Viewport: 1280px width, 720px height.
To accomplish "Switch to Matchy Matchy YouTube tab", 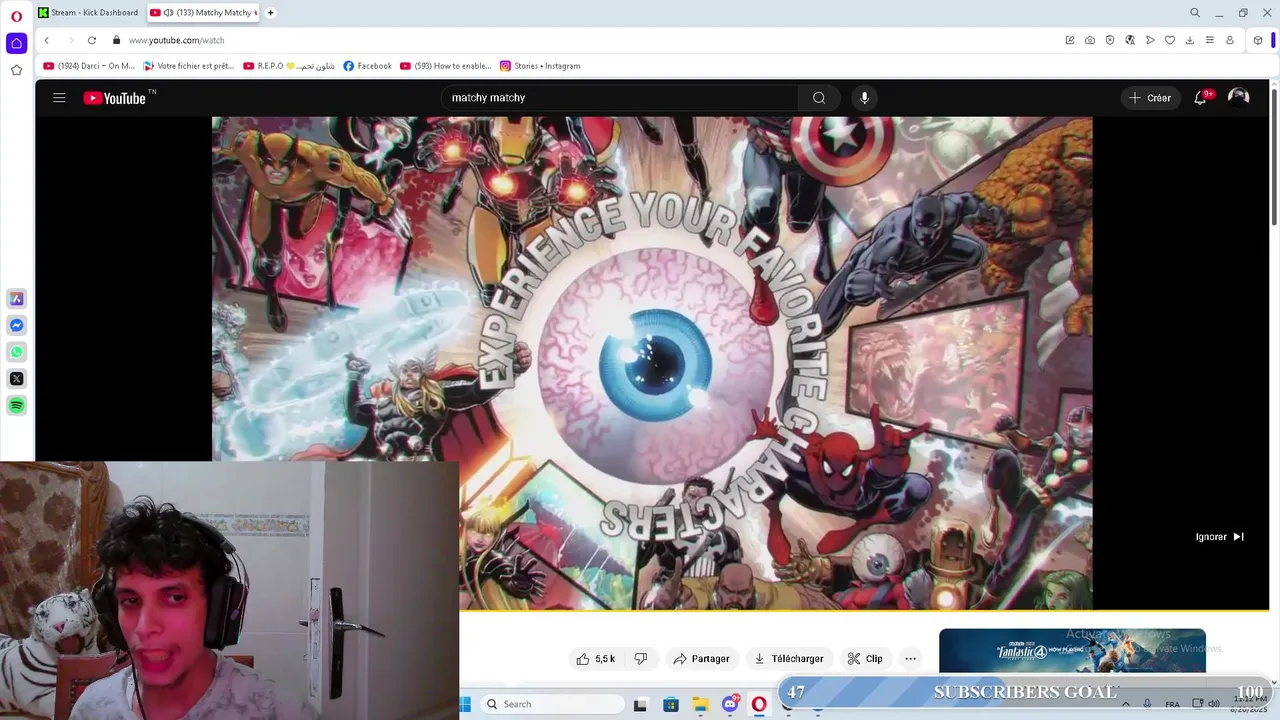I will click(203, 13).
